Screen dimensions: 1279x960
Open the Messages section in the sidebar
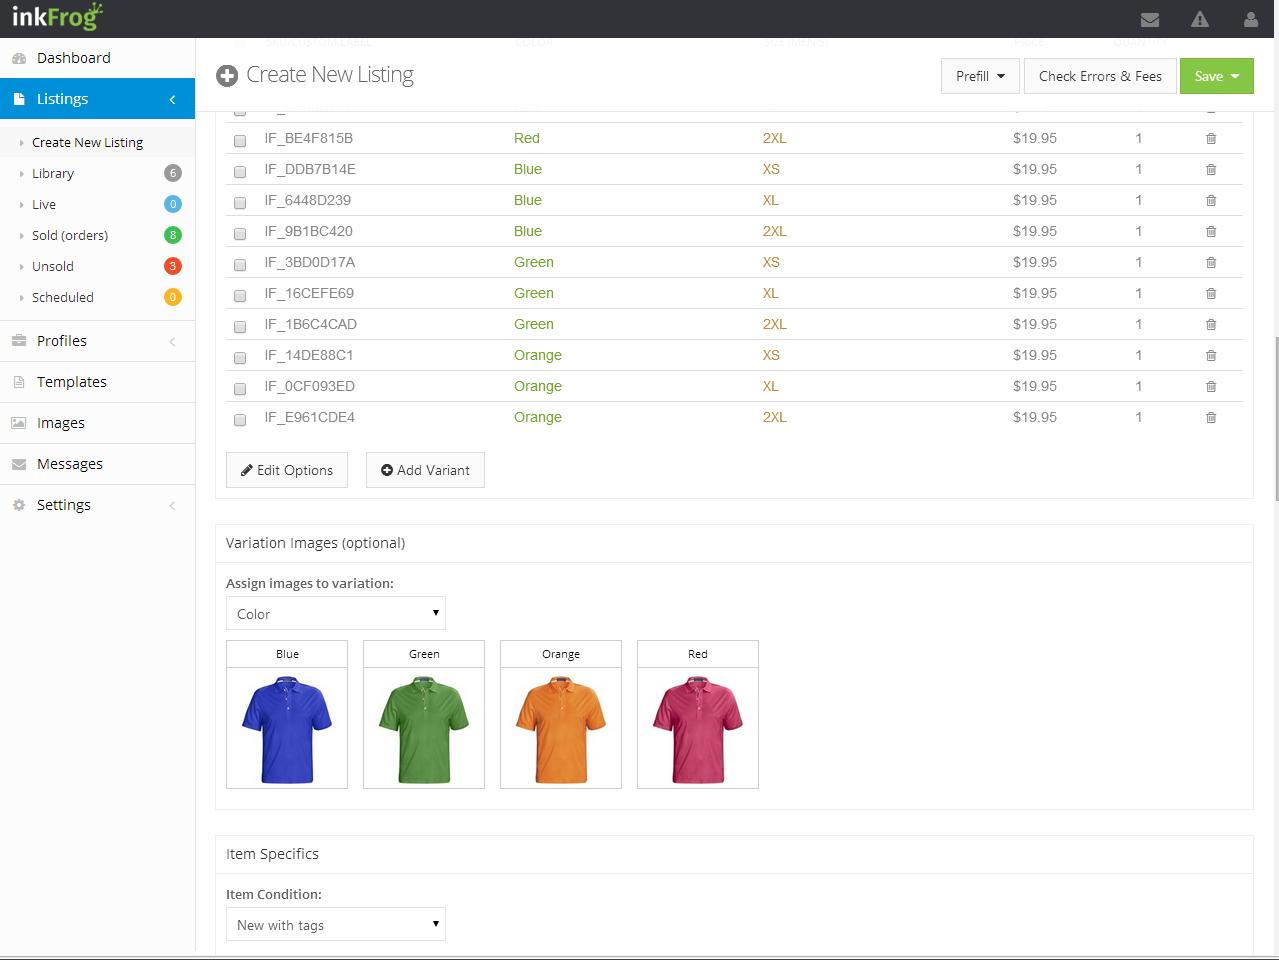click(x=71, y=463)
